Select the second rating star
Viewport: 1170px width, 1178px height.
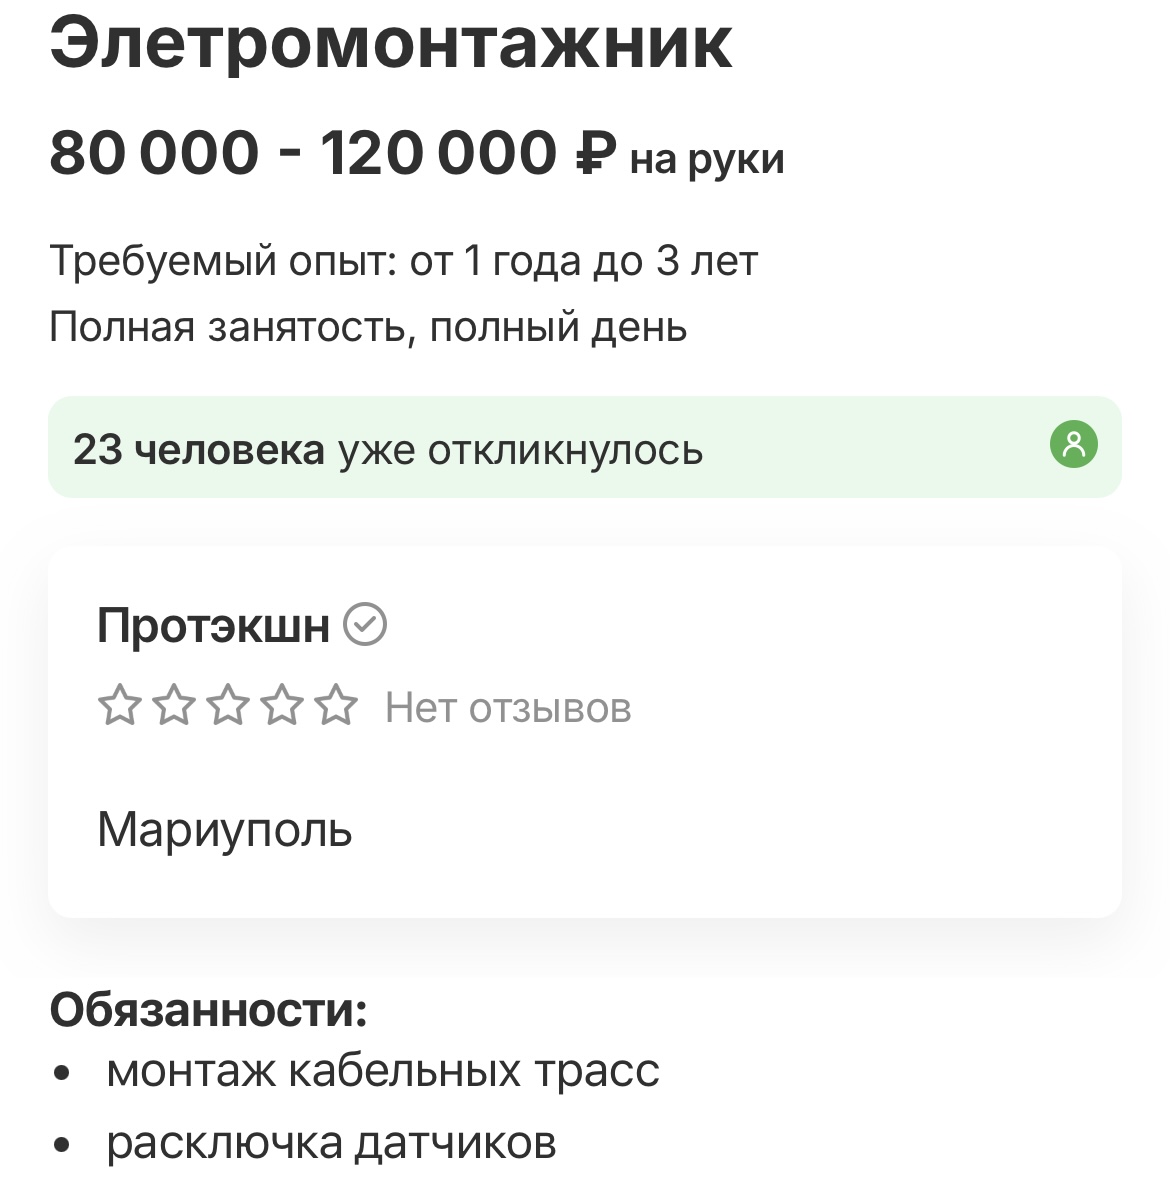[x=174, y=706]
